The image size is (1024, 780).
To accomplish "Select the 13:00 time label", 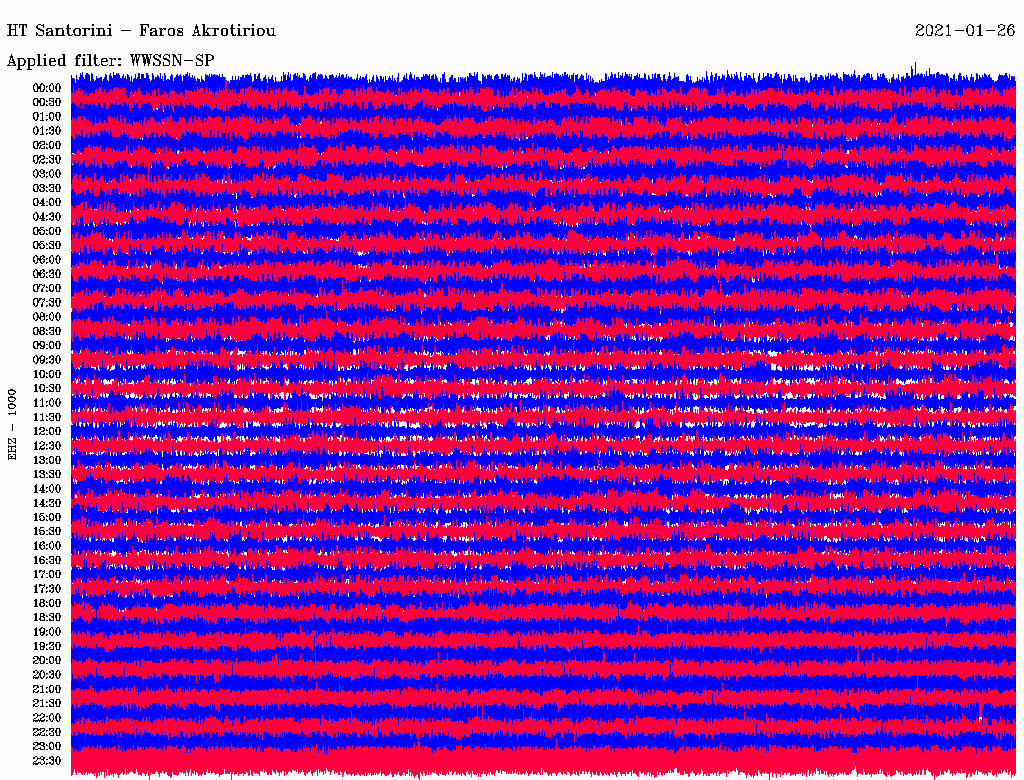I will [x=47, y=461].
